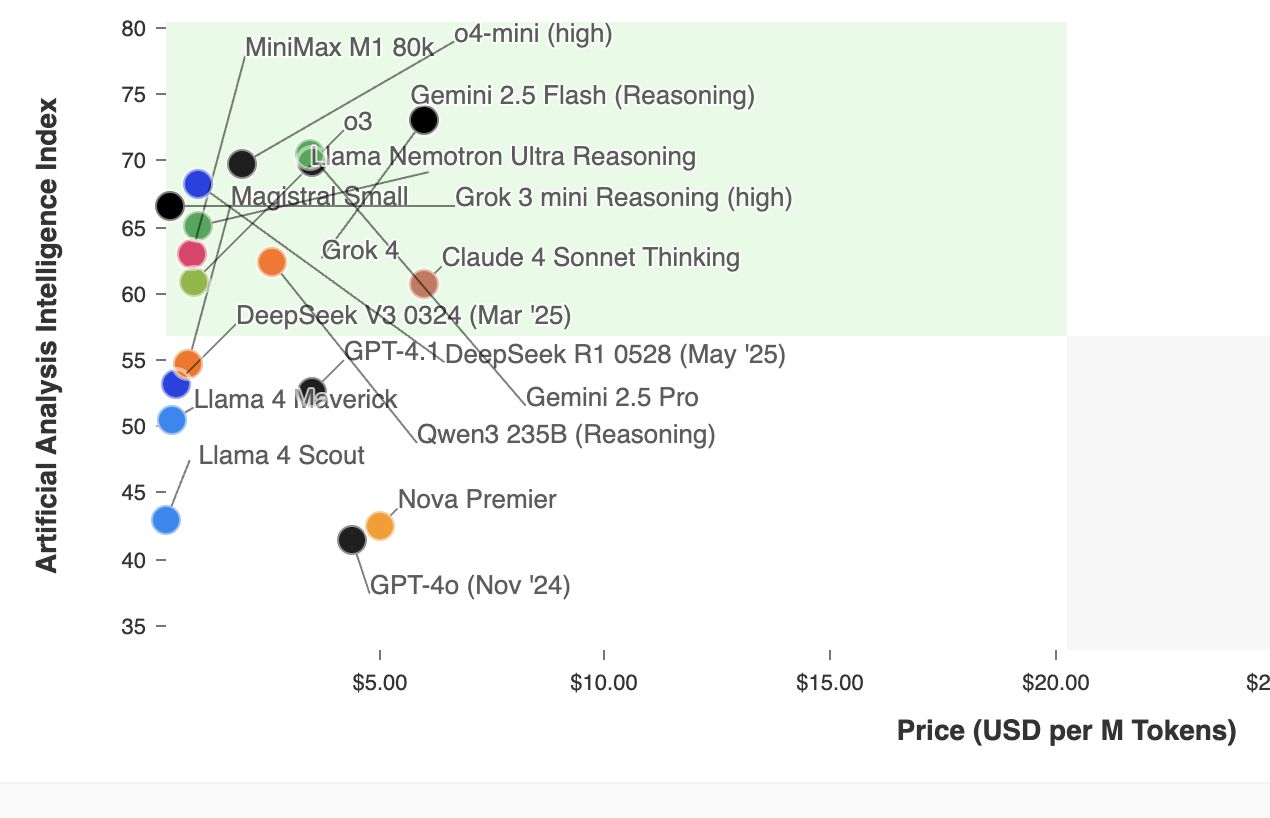Click the Qwen3 235B (Reasoning) orange point
The width and height of the screenshot is (1270, 818).
pyautogui.click(x=271, y=262)
